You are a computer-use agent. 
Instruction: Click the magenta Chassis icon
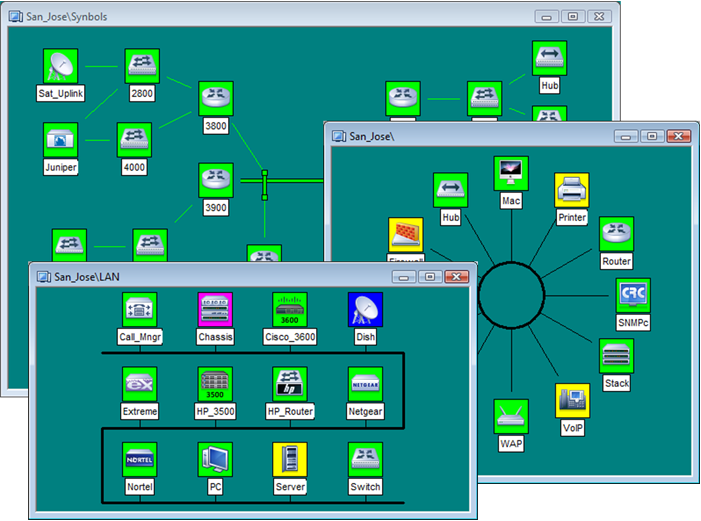tap(215, 309)
